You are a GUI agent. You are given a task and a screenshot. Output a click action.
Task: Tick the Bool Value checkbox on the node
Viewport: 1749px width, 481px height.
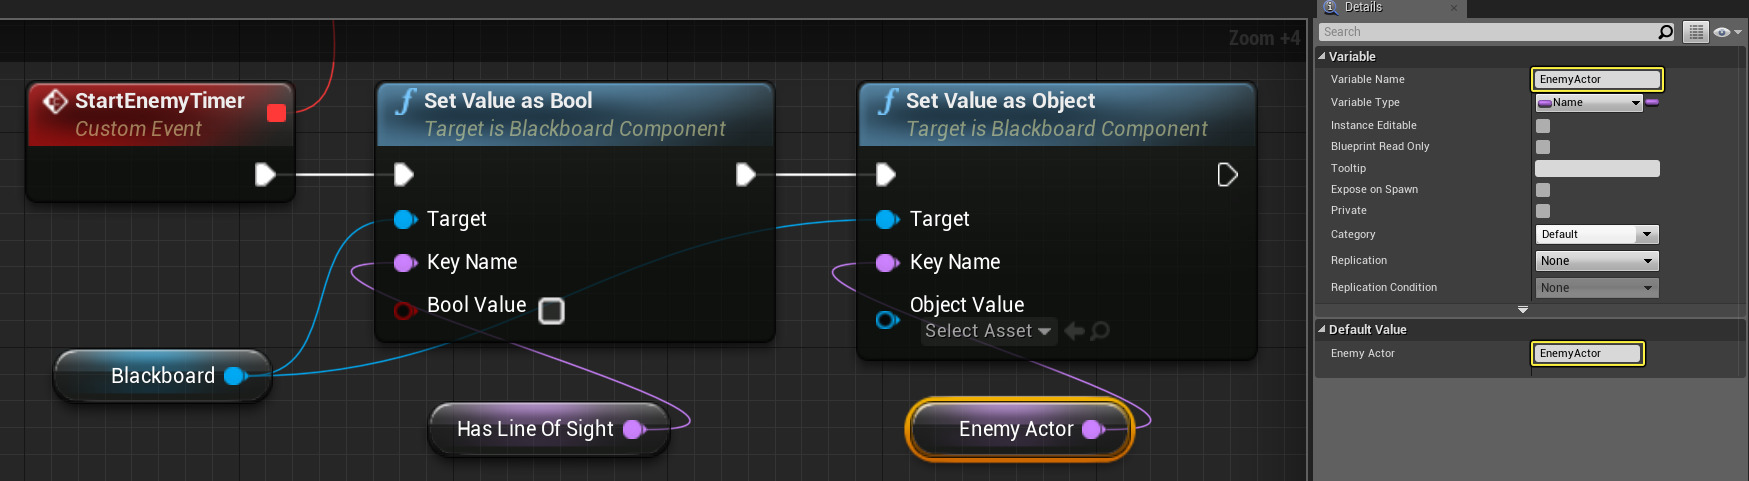[x=551, y=311]
